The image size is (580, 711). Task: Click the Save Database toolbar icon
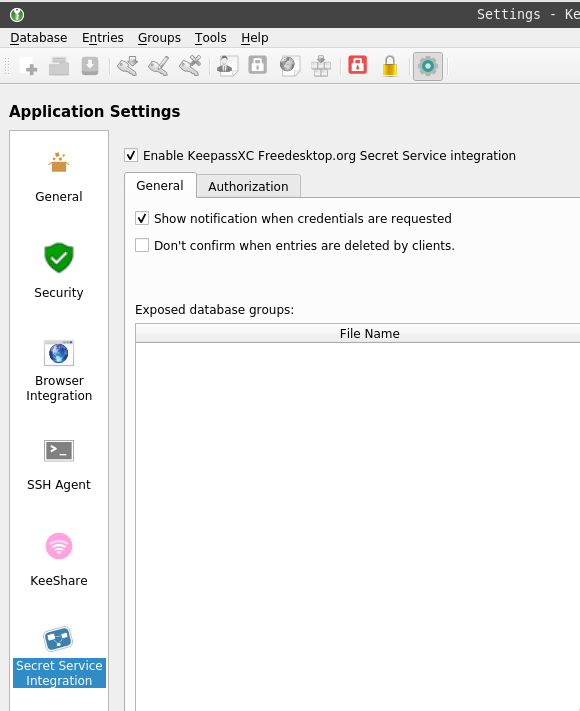click(x=90, y=66)
